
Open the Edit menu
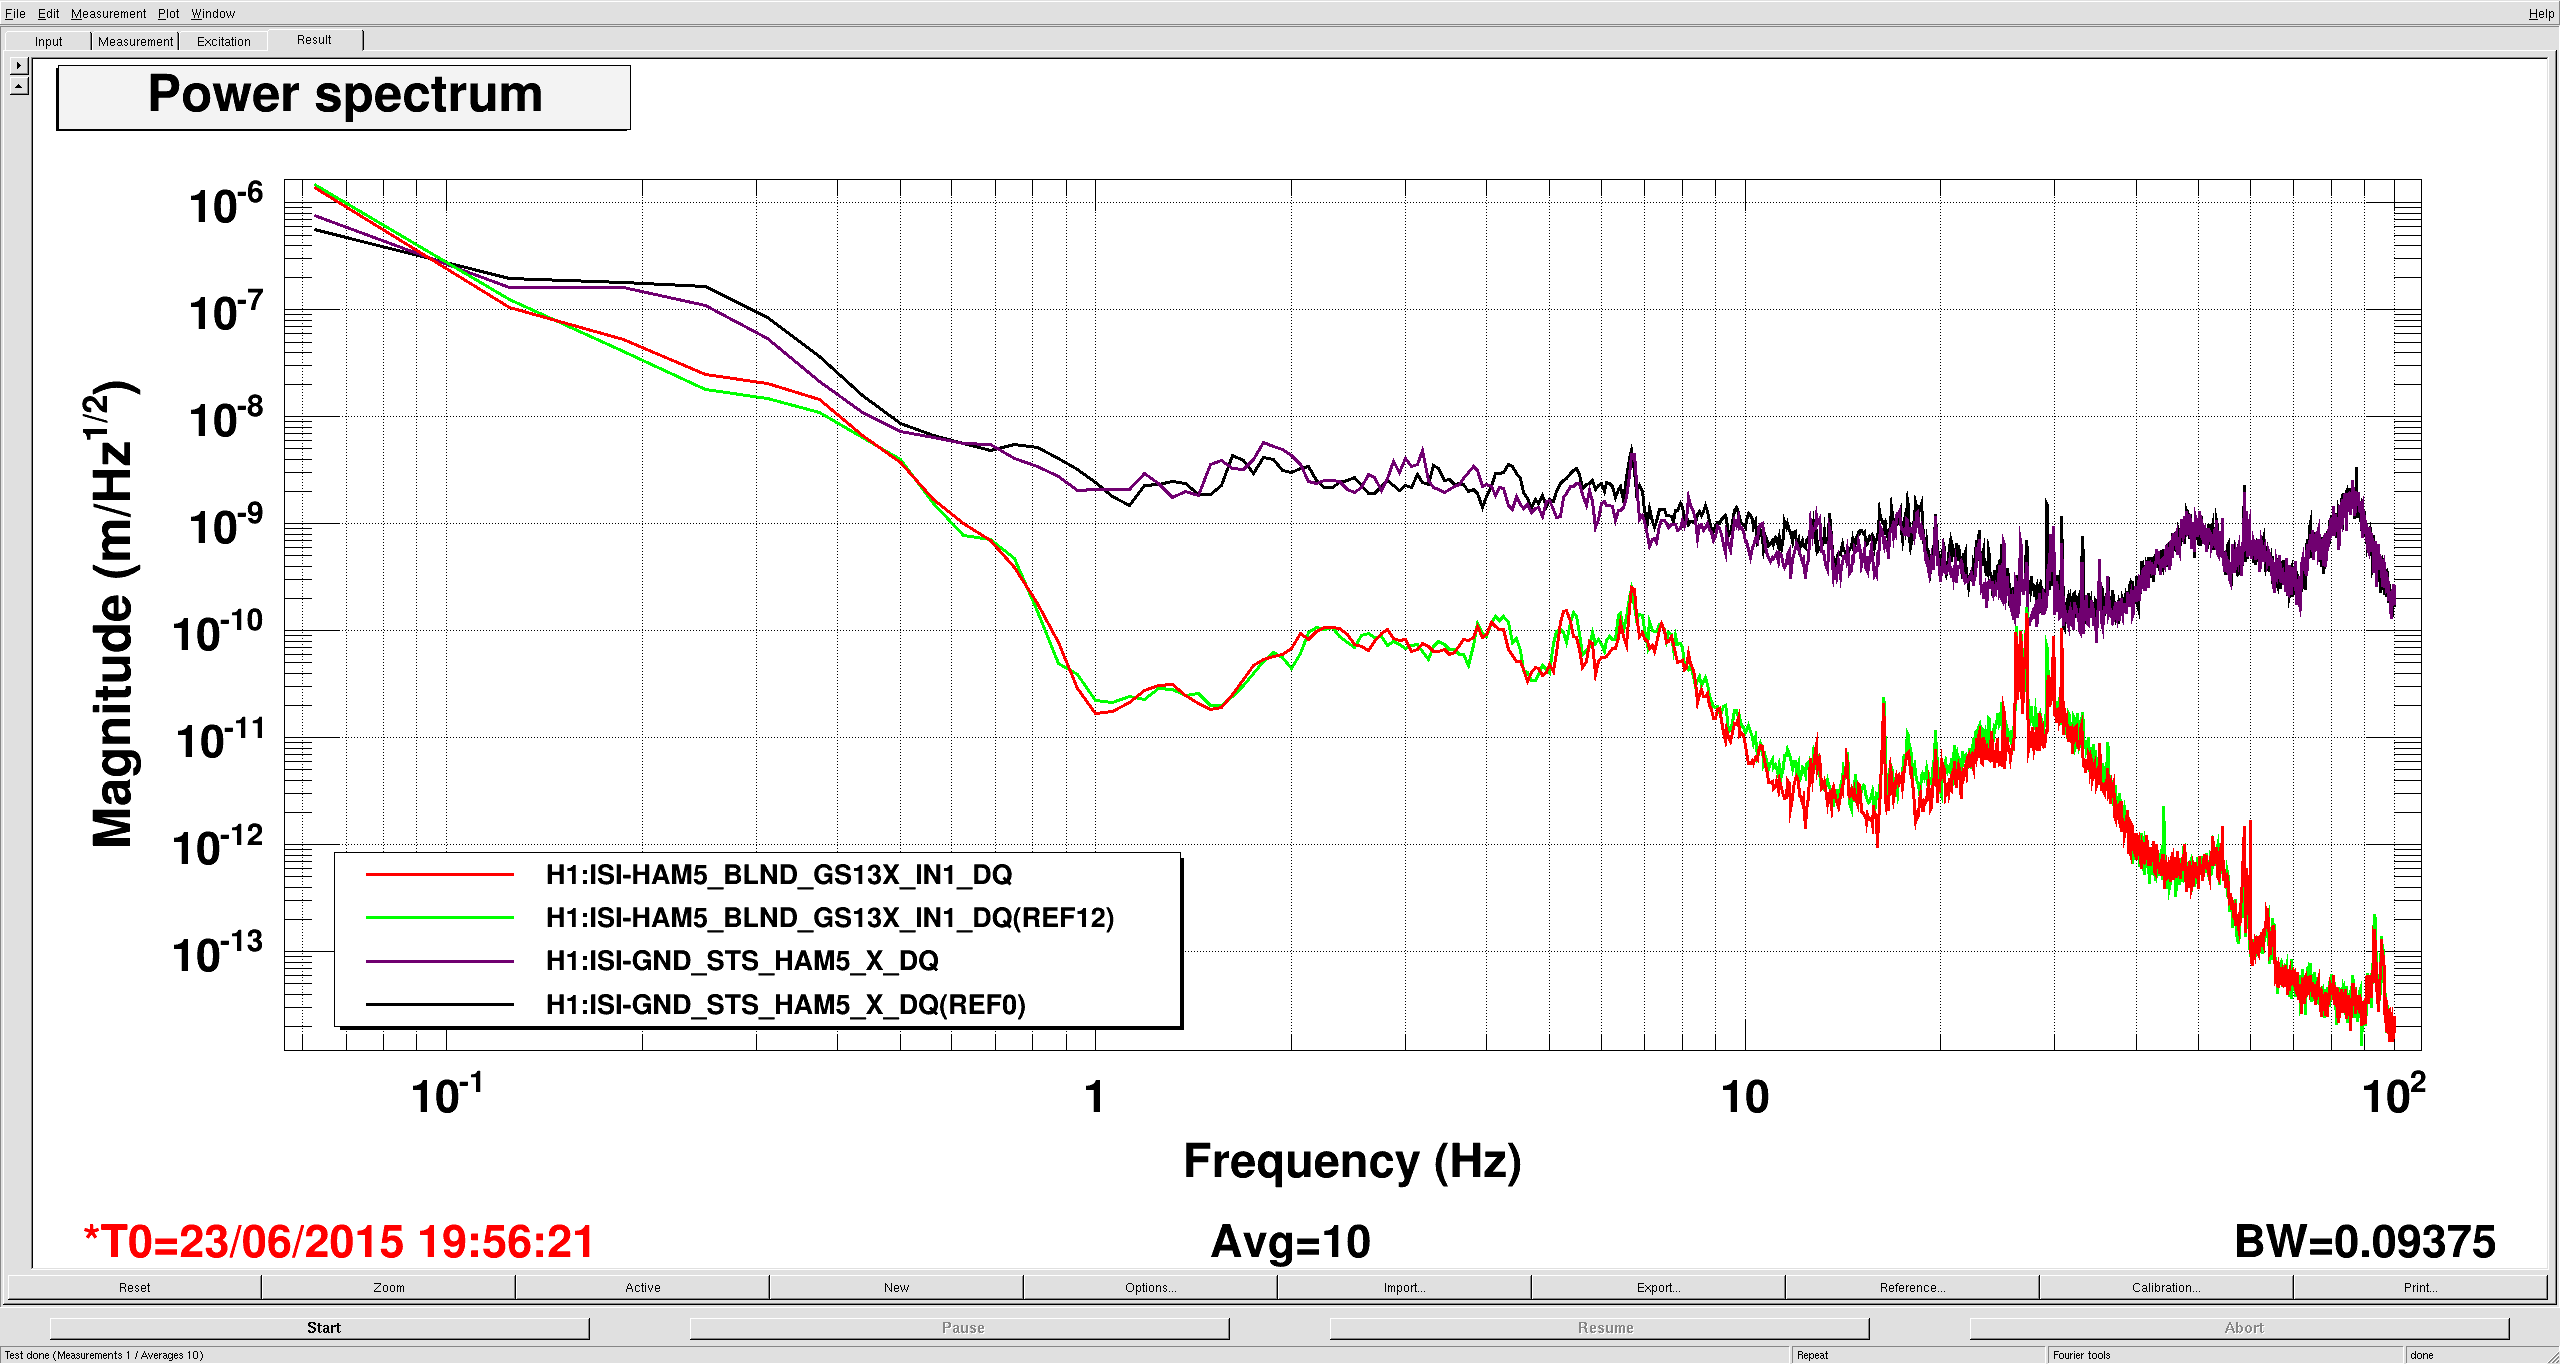[48, 13]
